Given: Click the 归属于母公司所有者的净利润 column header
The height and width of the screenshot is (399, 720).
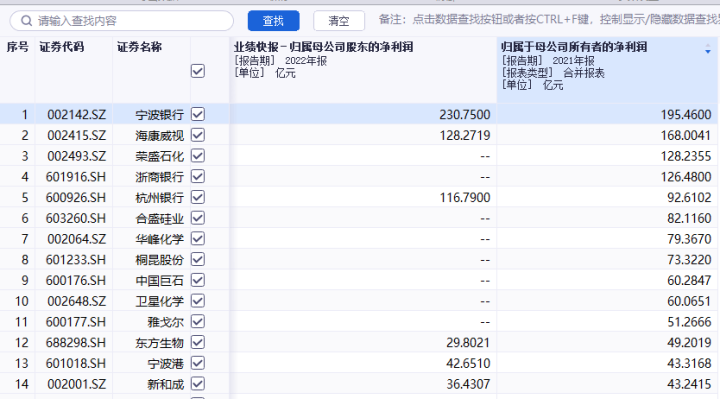Looking at the screenshot, I should coord(574,47).
